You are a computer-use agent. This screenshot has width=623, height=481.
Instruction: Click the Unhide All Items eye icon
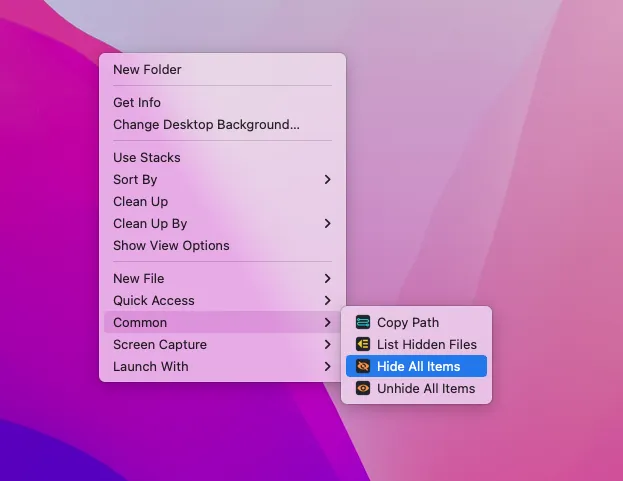(x=363, y=389)
